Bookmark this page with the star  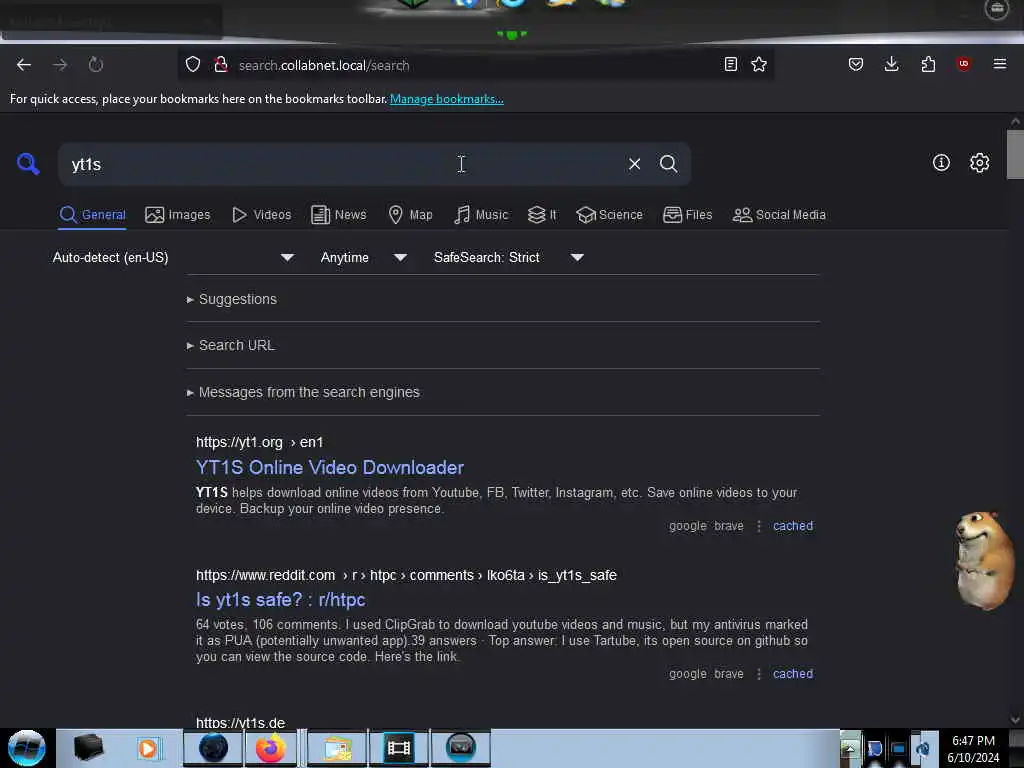pos(759,64)
